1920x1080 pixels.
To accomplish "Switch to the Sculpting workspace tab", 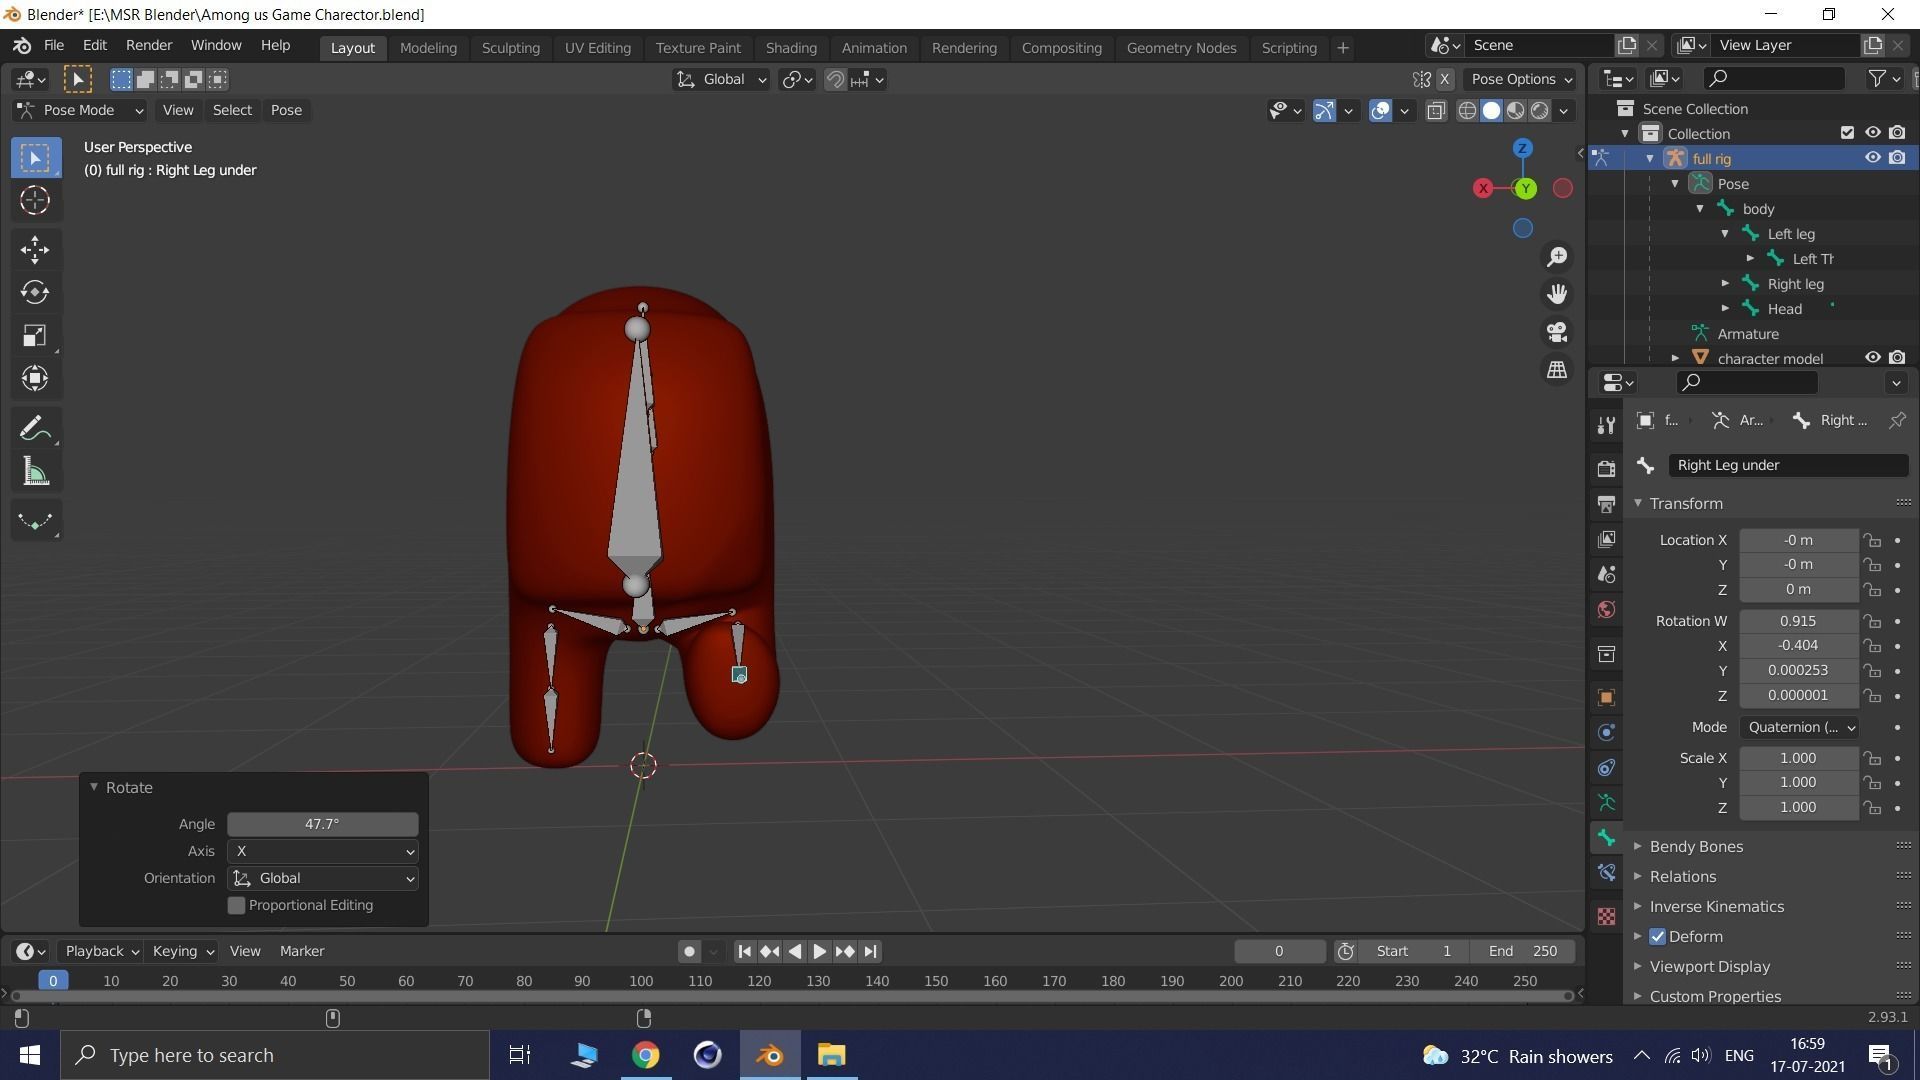I will [510, 48].
